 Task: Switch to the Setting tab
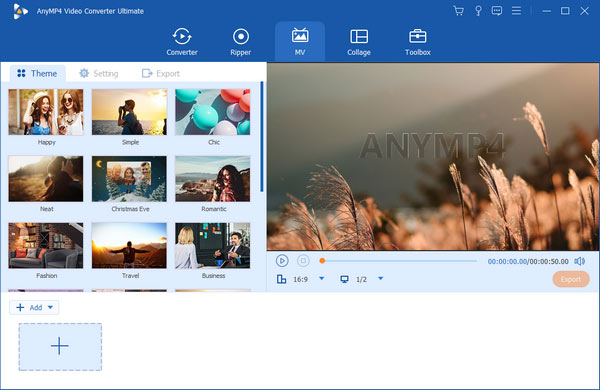[x=99, y=73]
